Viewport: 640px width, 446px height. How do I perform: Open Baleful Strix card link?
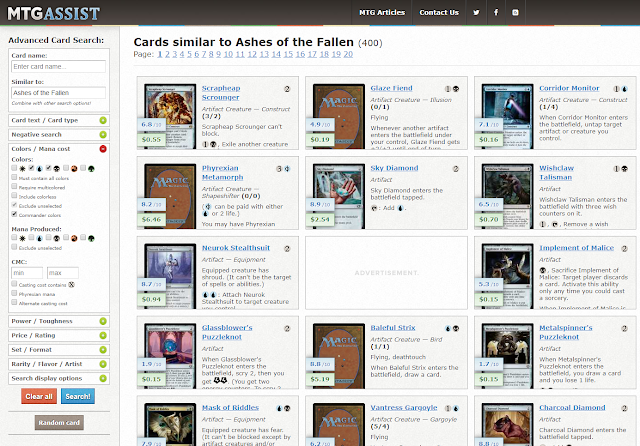pos(393,328)
